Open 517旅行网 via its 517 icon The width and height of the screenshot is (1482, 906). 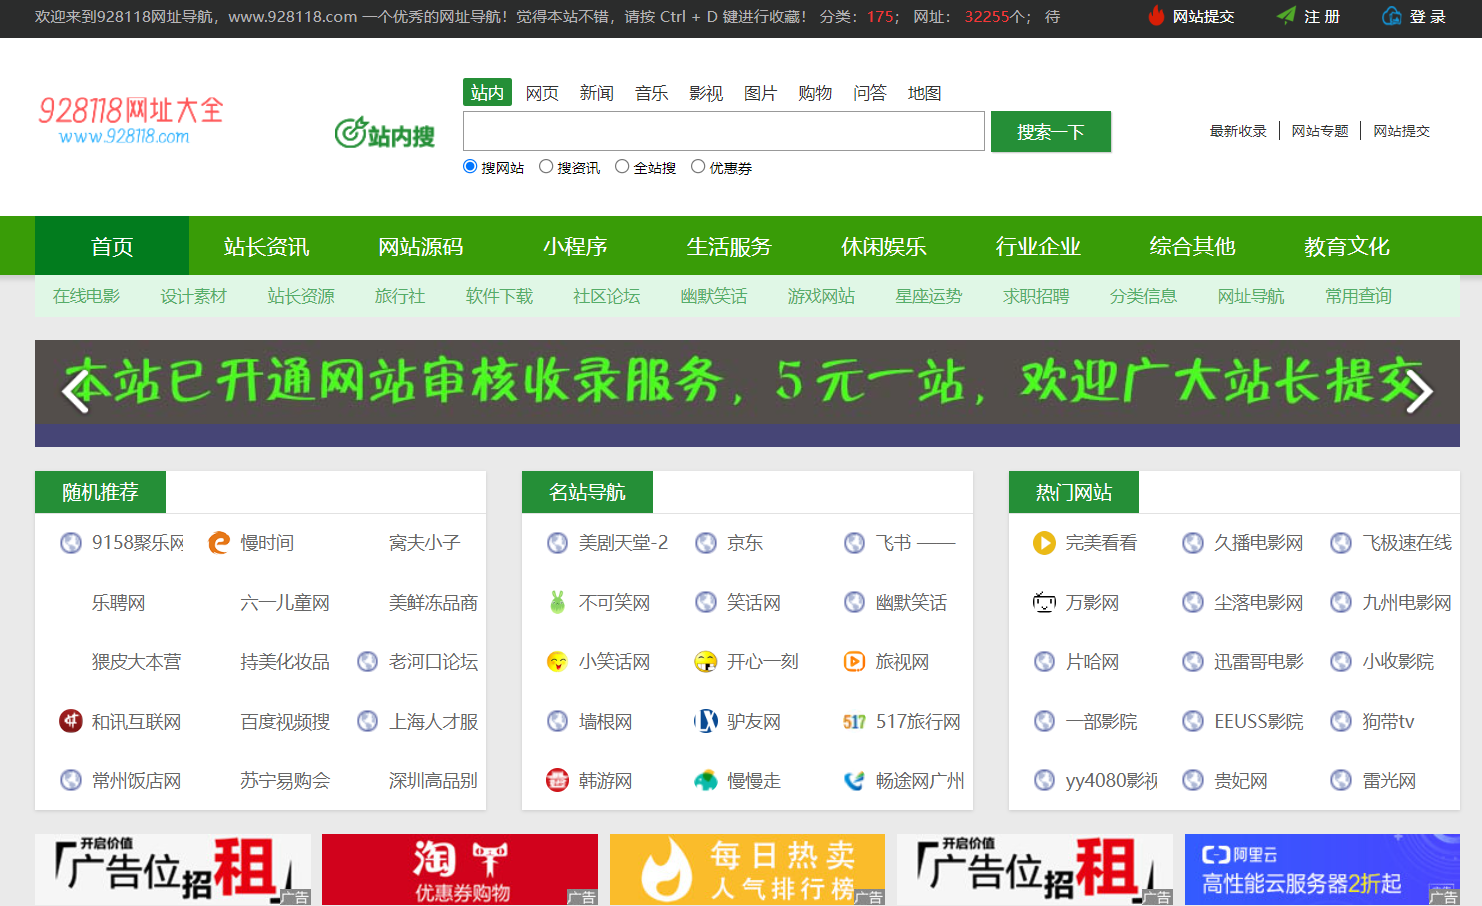point(854,721)
